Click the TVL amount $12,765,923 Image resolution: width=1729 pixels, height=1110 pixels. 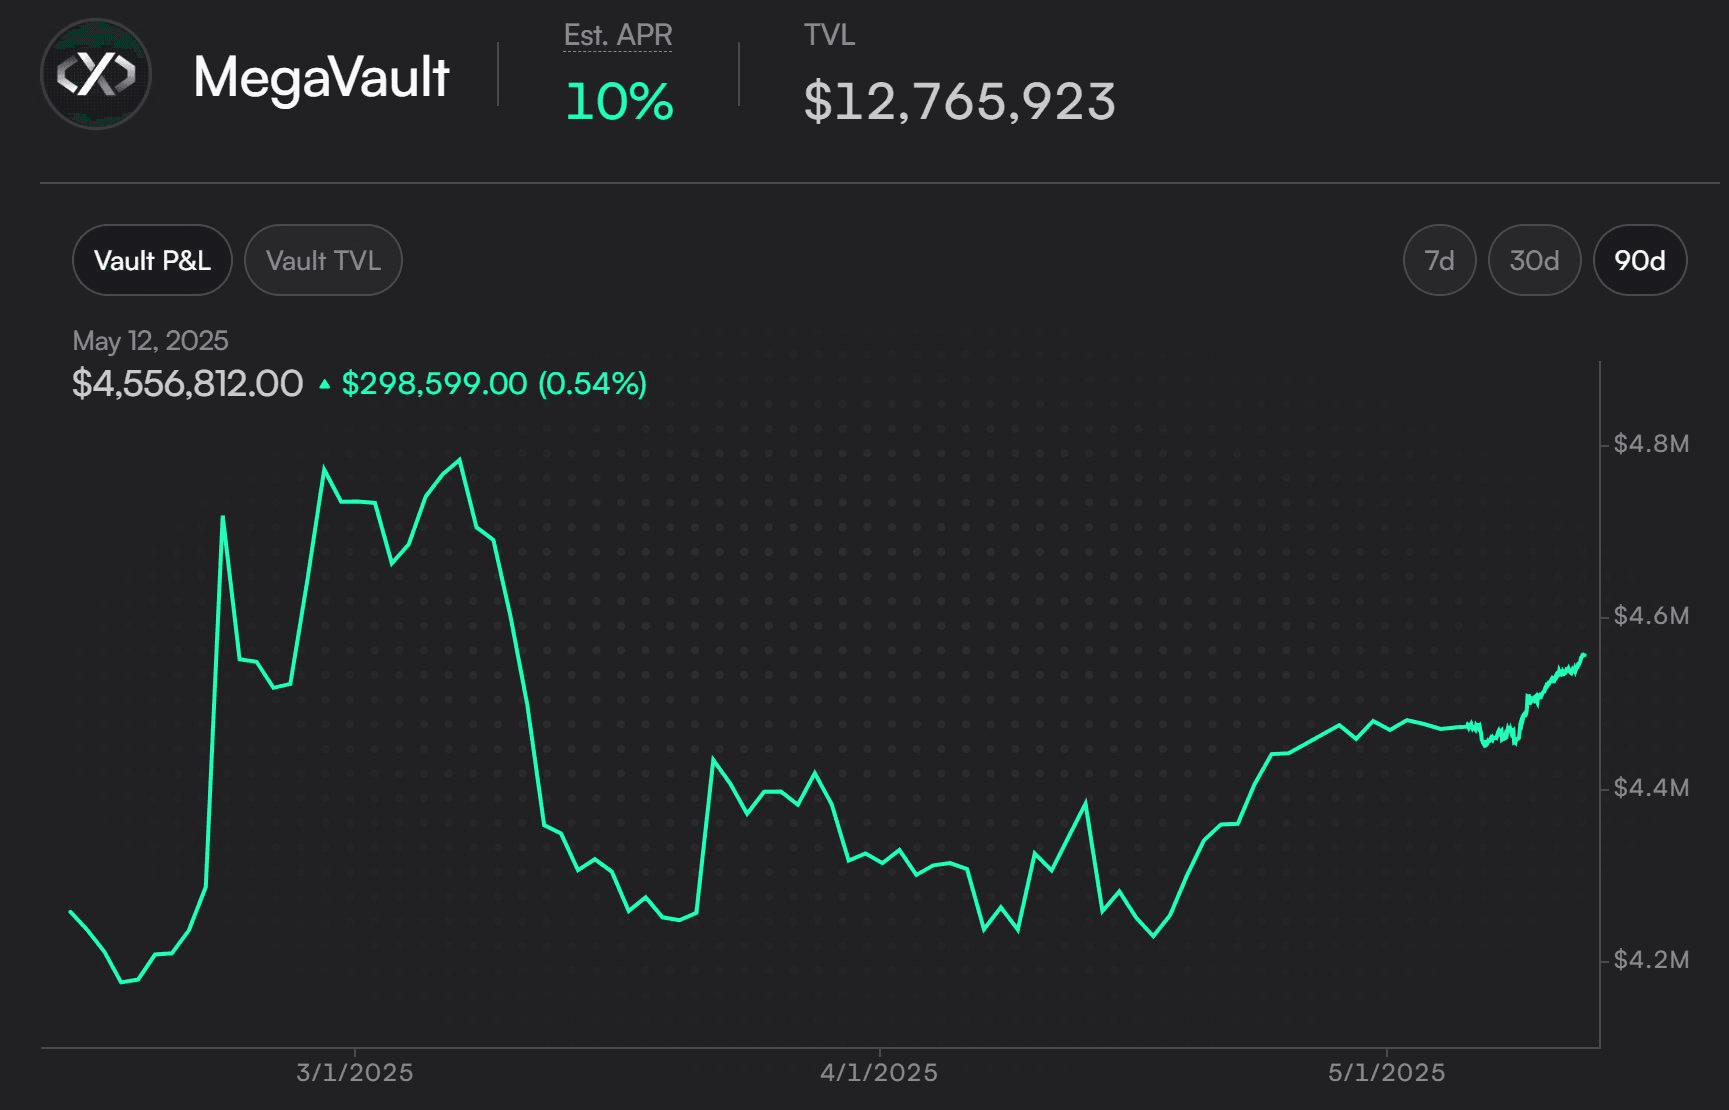click(x=959, y=101)
